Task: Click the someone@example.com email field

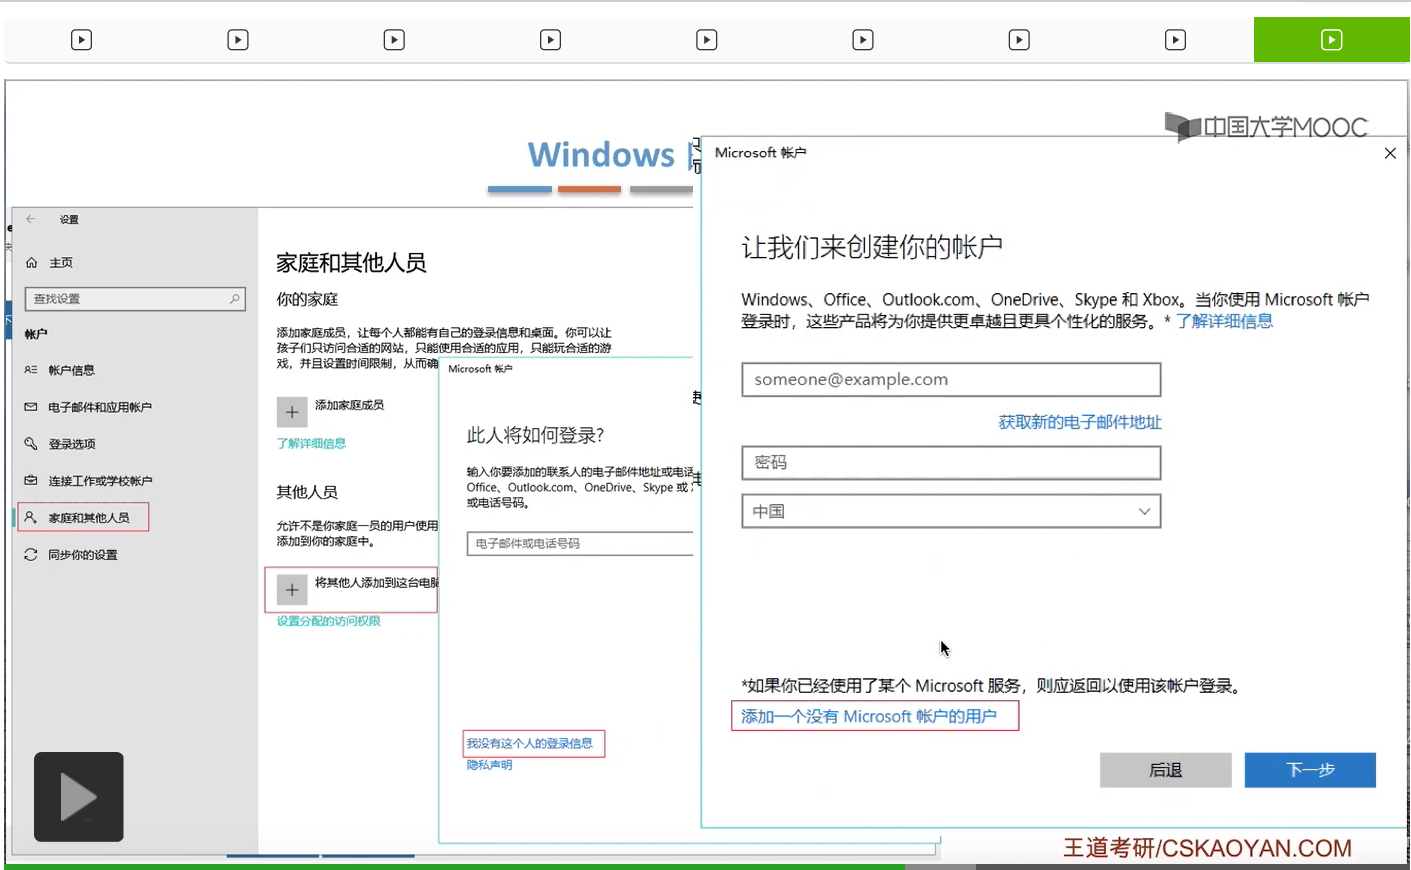Action: click(951, 380)
